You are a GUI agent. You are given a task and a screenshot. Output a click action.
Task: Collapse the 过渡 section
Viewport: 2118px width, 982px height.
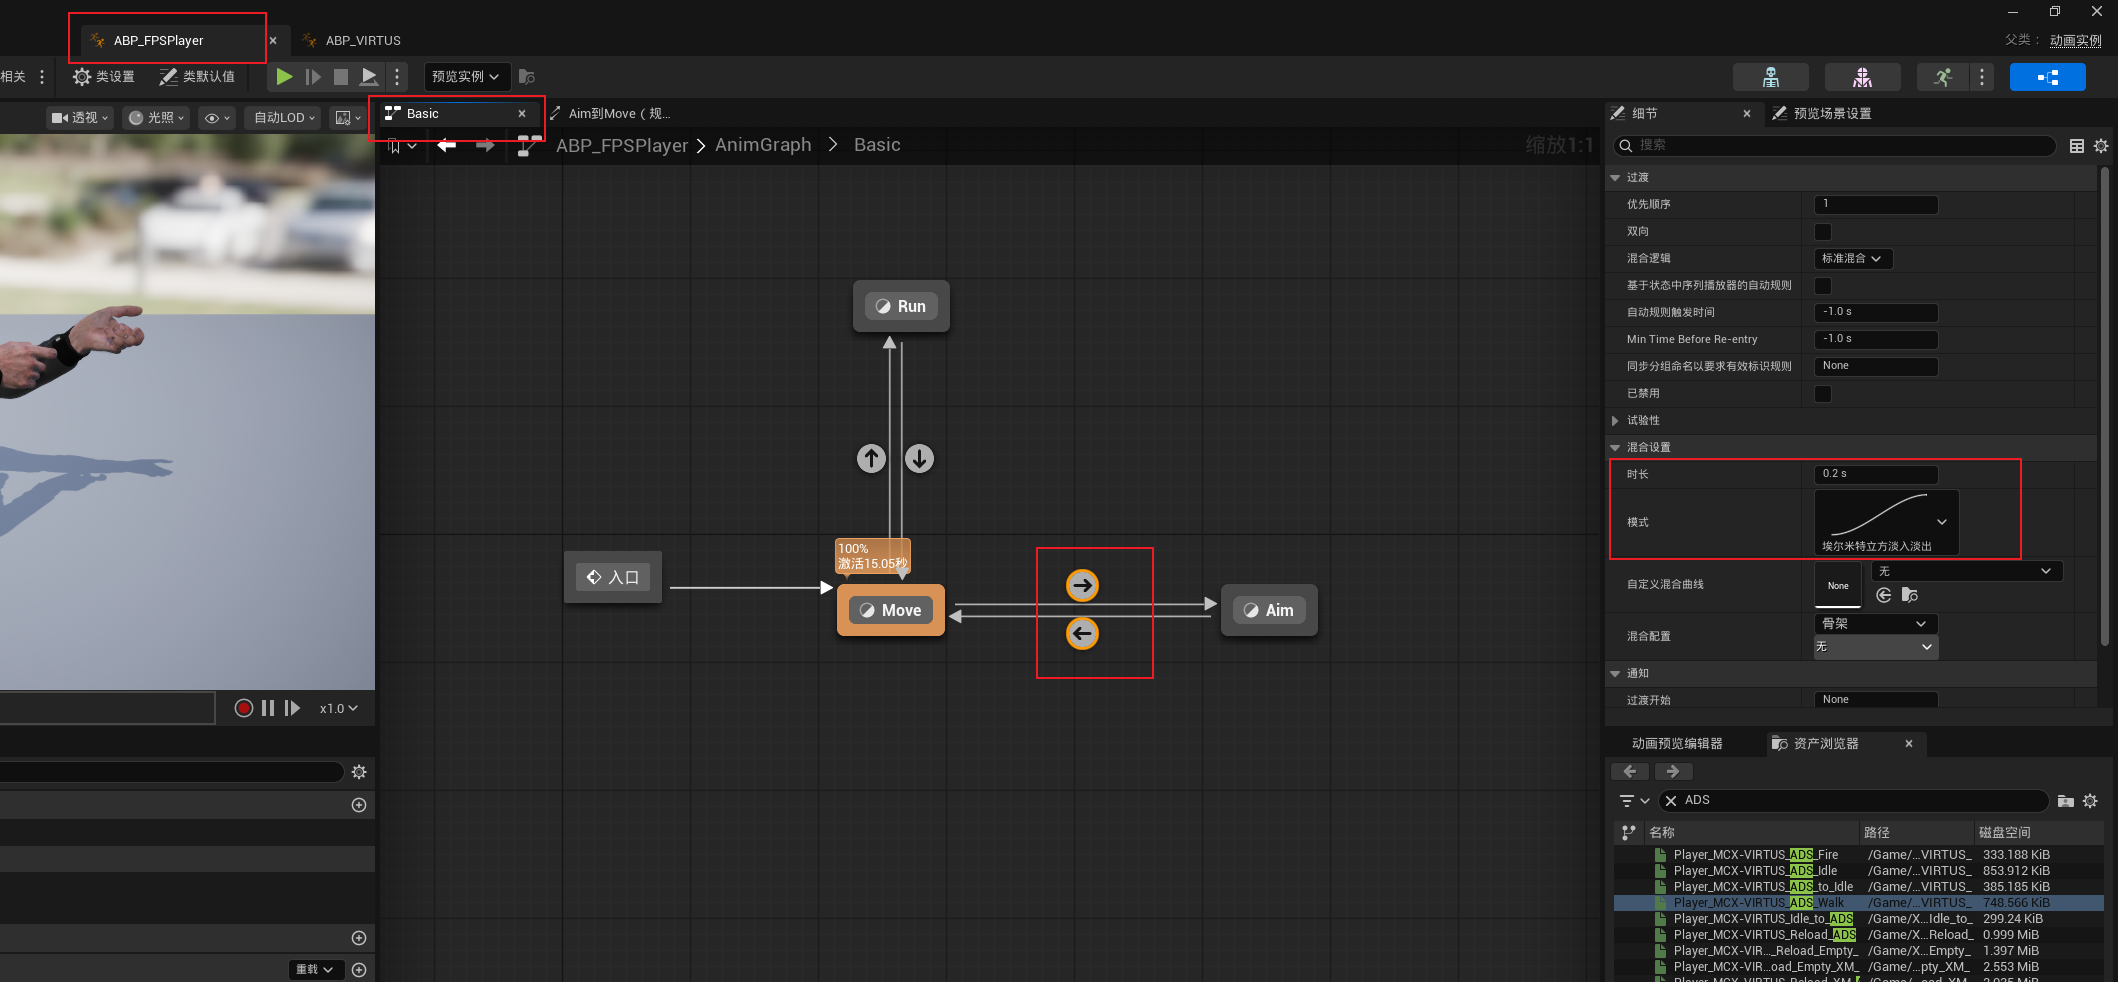1615,177
